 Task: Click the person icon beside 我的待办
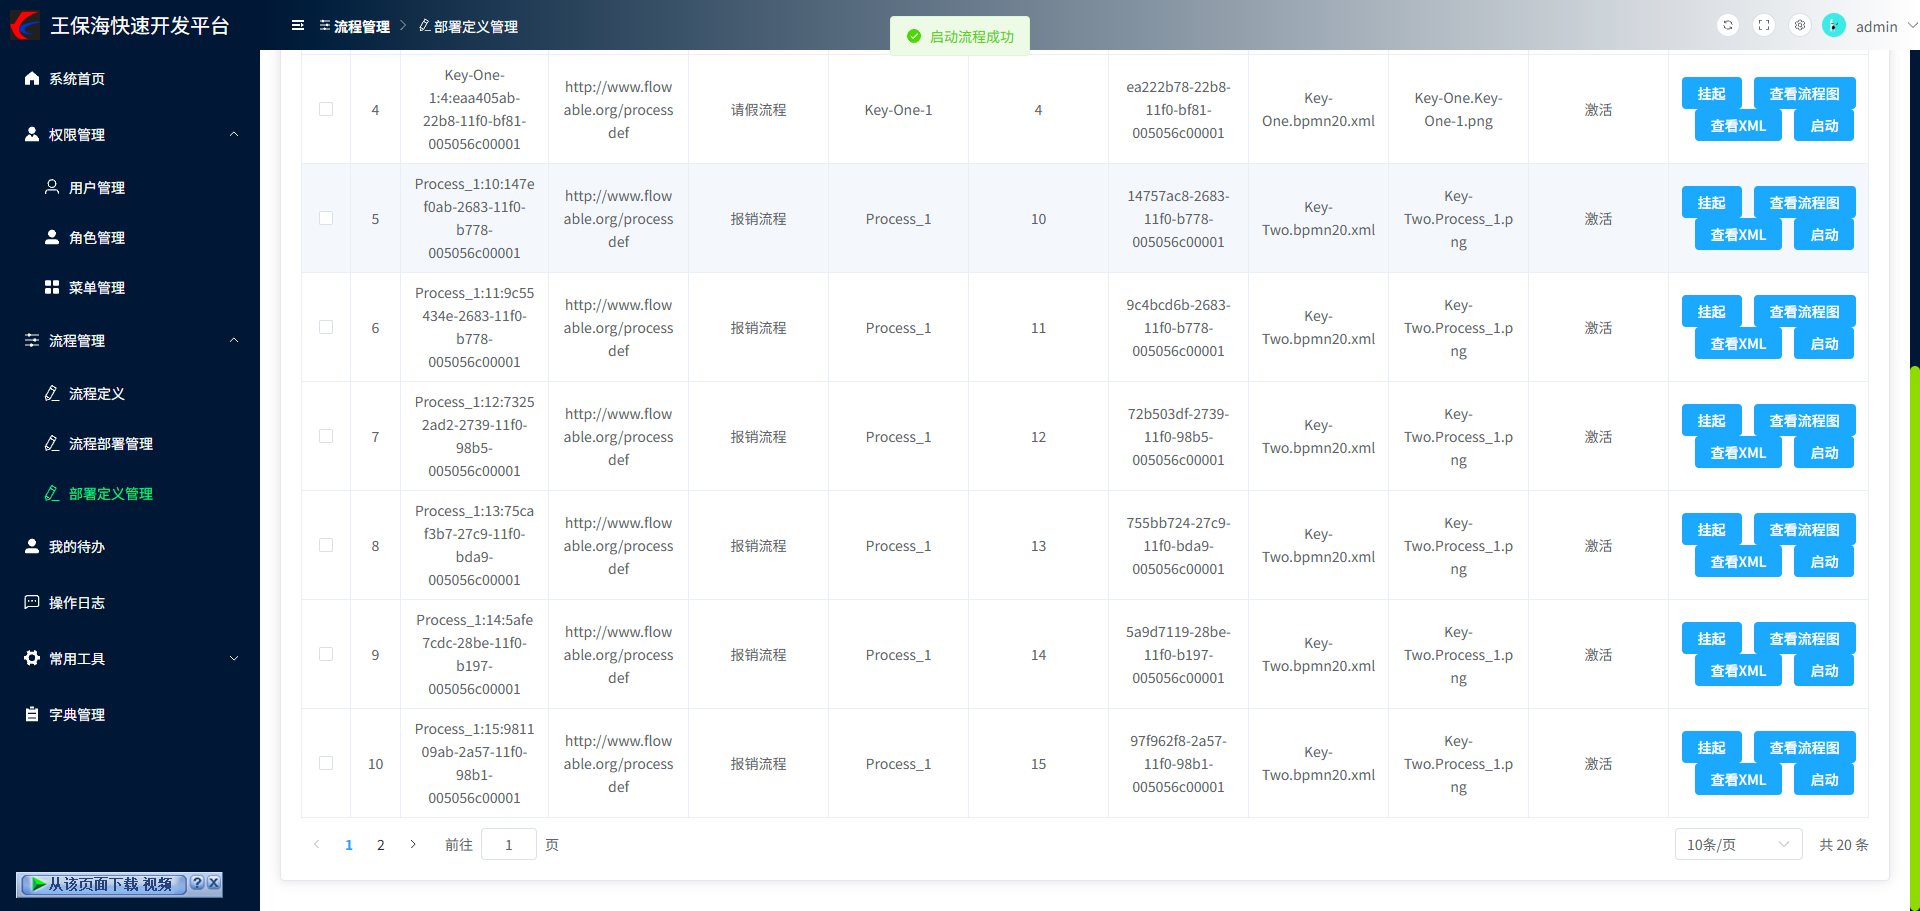click(32, 546)
